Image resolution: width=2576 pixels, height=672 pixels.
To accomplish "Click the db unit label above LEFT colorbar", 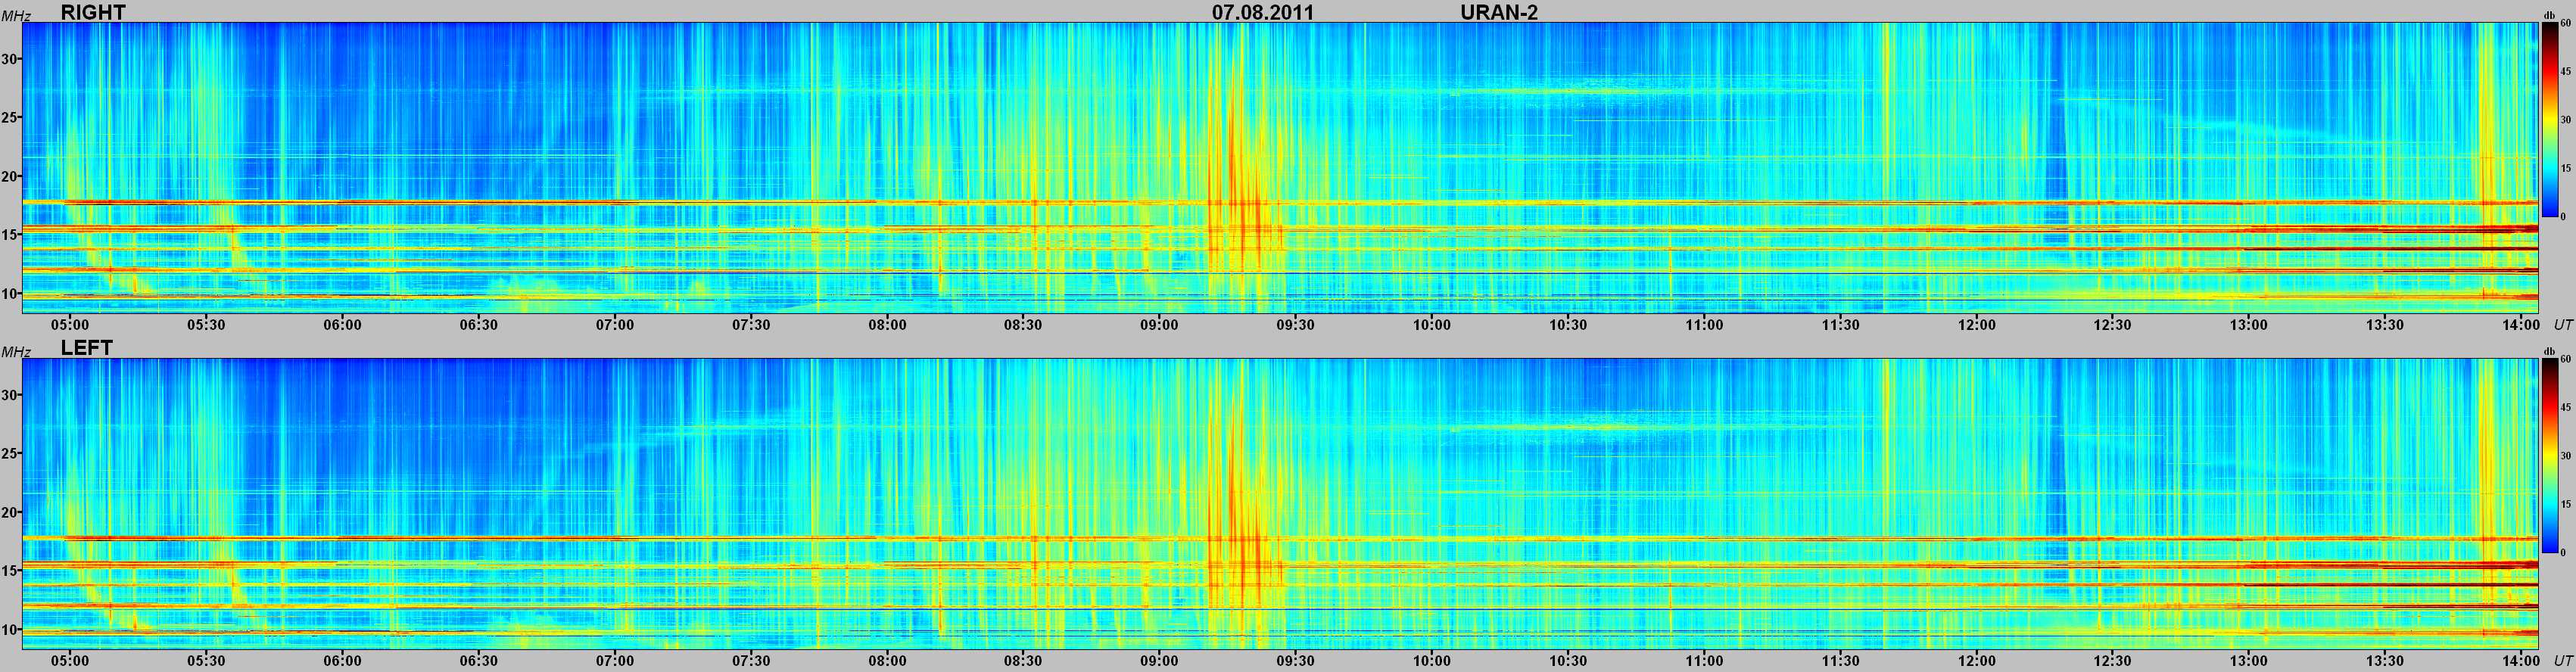I will (2549, 350).
